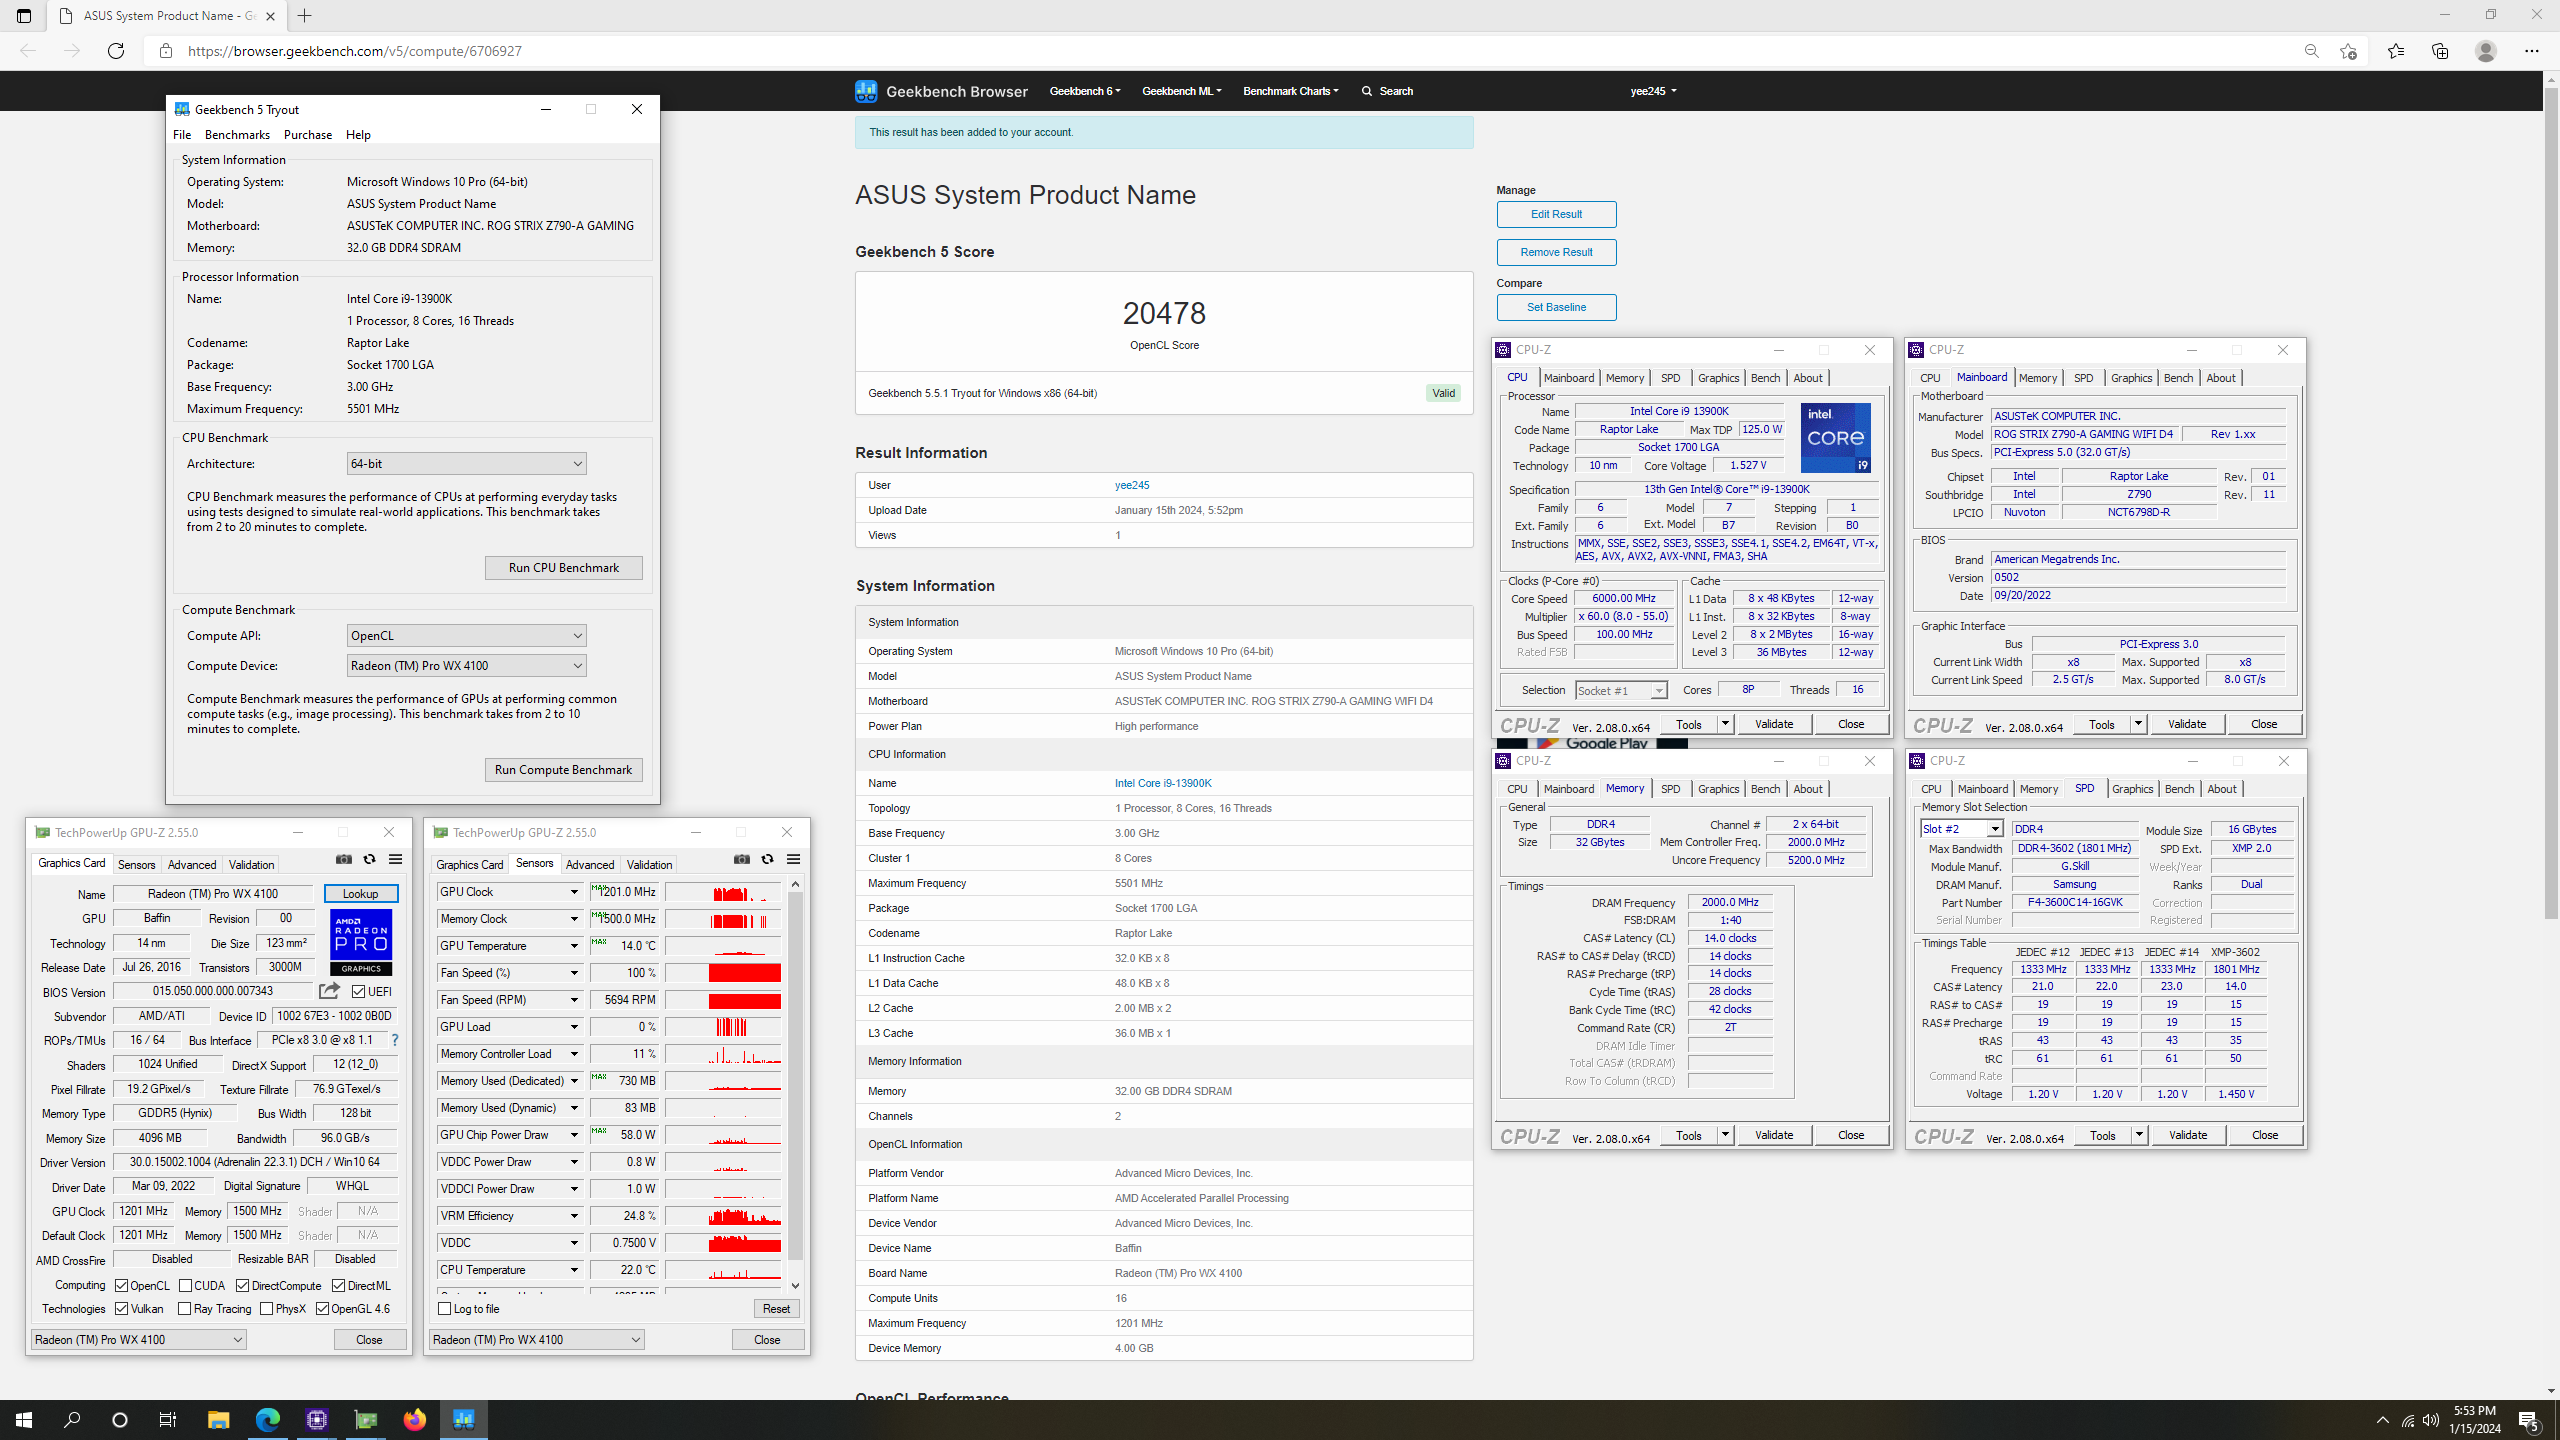Open the Purchase menu in Geekbench 5 Tryout
Image resolution: width=2560 pixels, height=1440 pixels.
pyautogui.click(x=308, y=135)
